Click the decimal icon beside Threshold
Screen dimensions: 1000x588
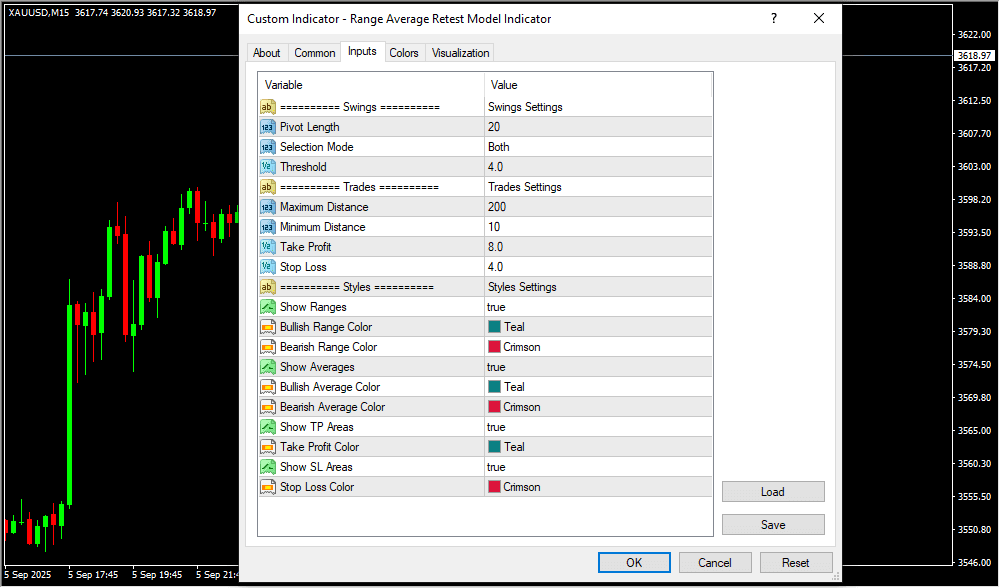[x=267, y=167]
